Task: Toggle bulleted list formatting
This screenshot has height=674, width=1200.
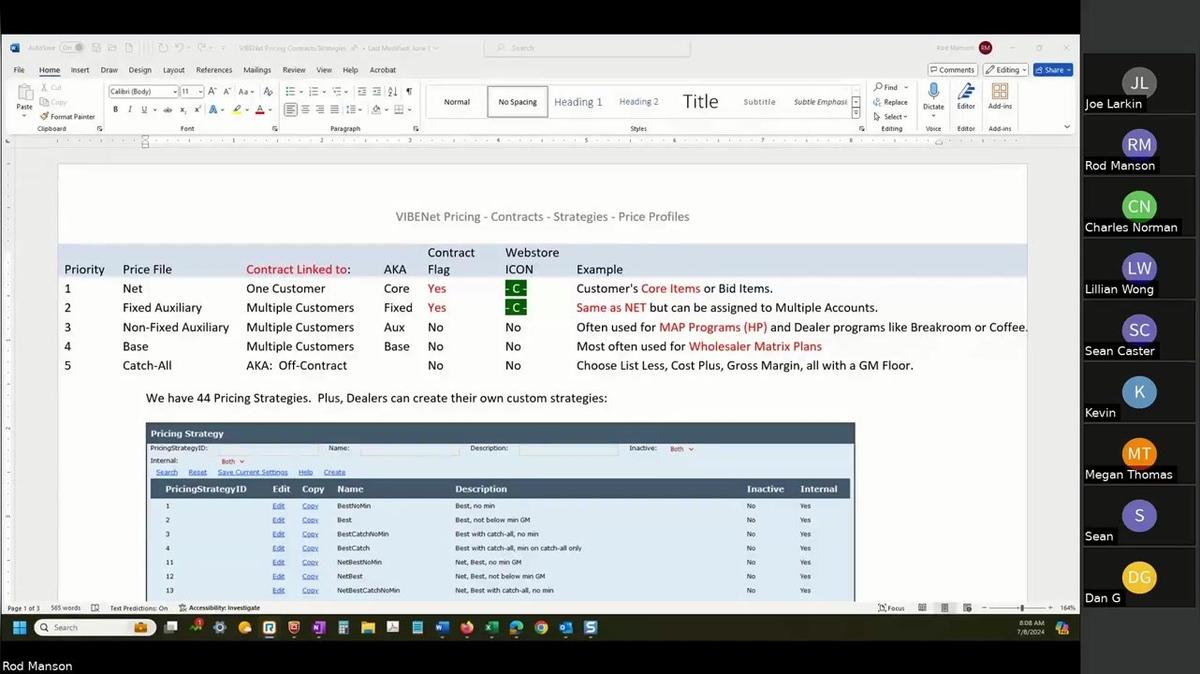Action: point(288,91)
